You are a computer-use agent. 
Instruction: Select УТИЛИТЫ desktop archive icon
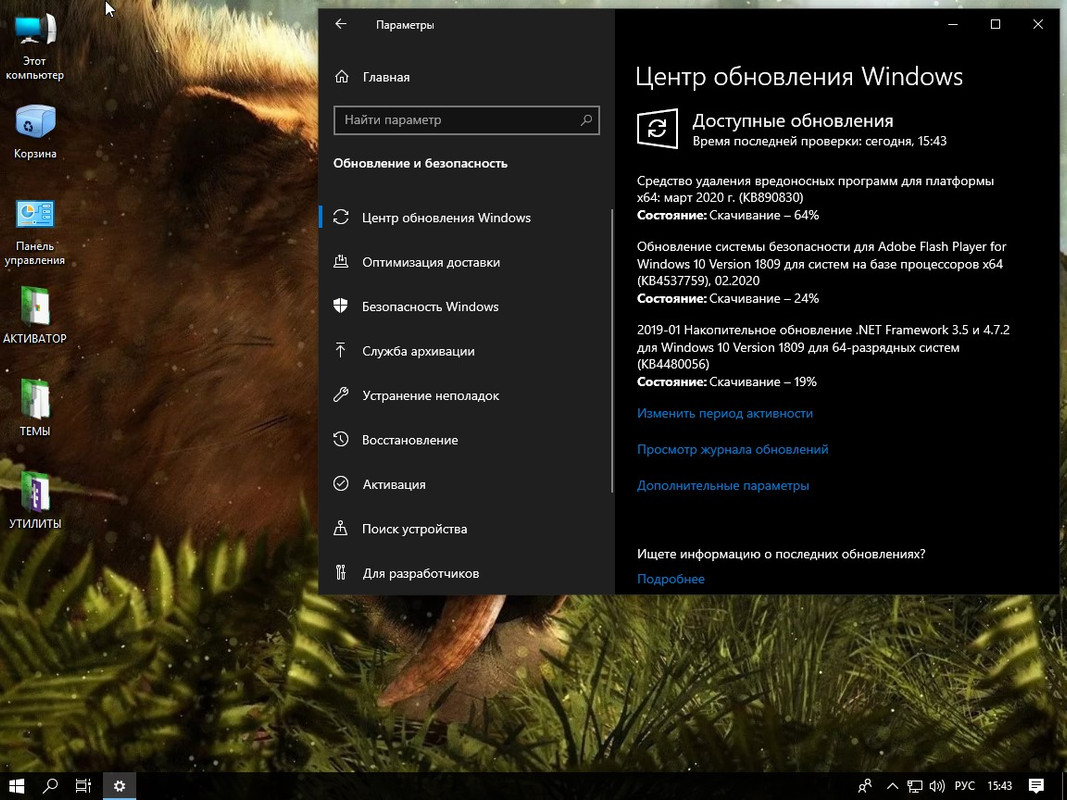point(35,500)
